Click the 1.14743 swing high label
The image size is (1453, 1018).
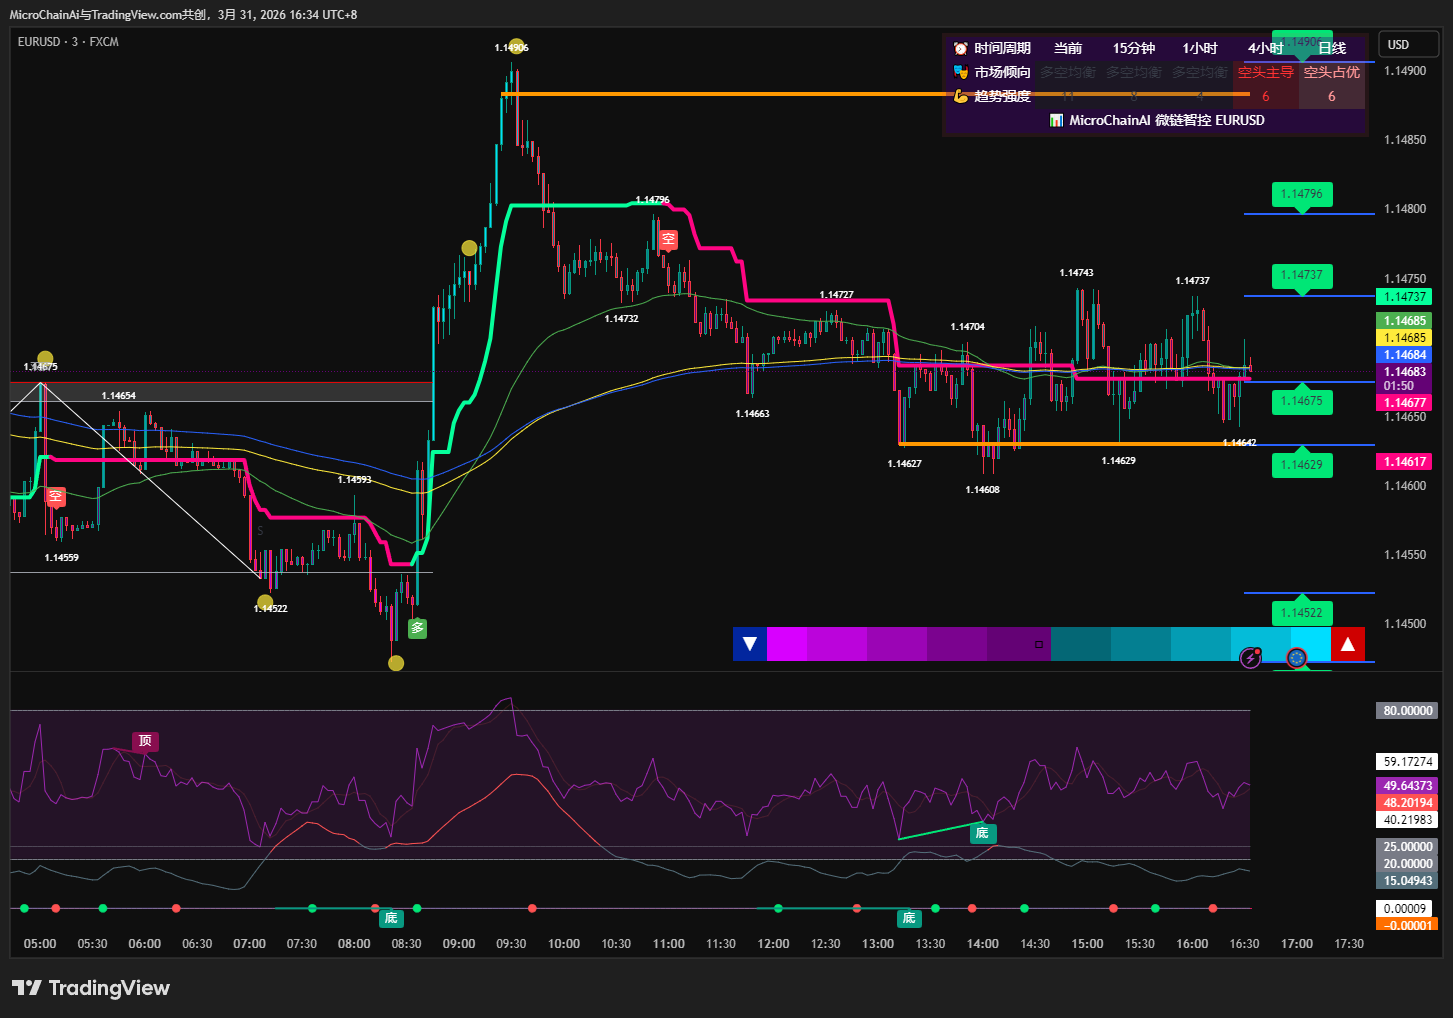(x=1076, y=273)
